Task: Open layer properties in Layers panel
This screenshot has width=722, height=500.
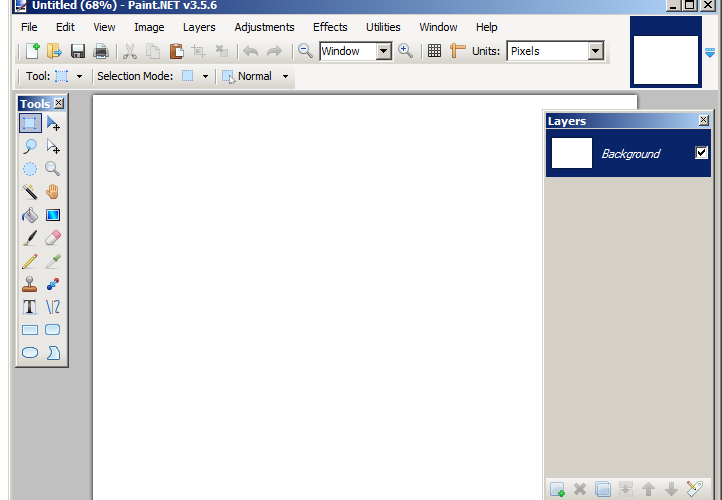Action: (694, 489)
